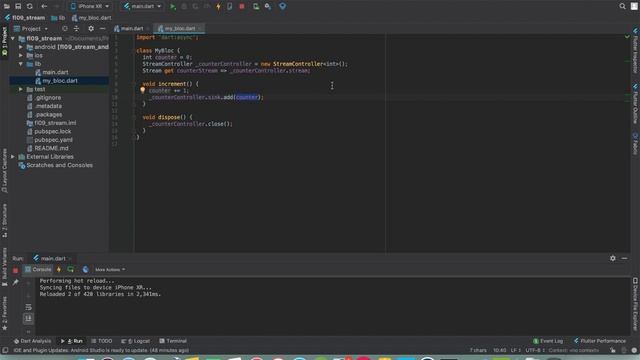Hide the Project panel with minus icon

102,29
